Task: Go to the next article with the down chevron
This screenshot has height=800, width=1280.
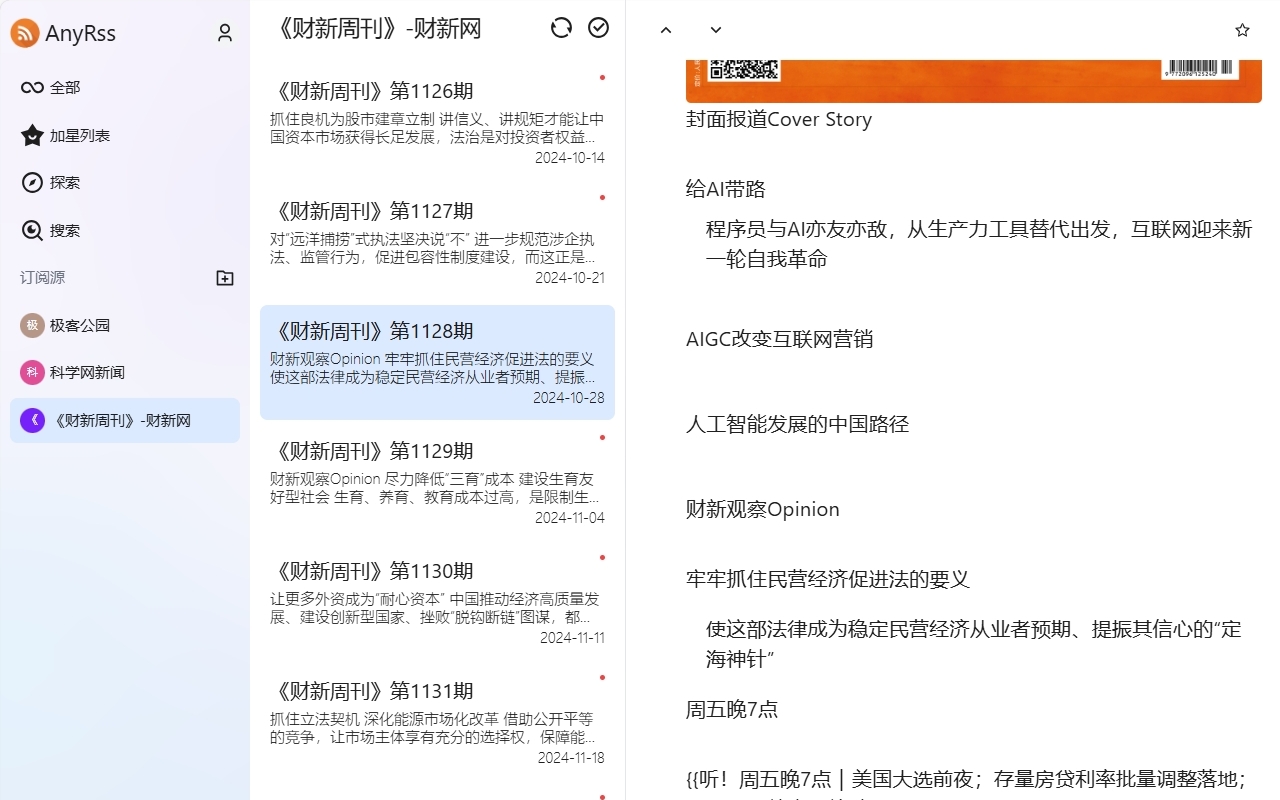Action: tap(716, 31)
